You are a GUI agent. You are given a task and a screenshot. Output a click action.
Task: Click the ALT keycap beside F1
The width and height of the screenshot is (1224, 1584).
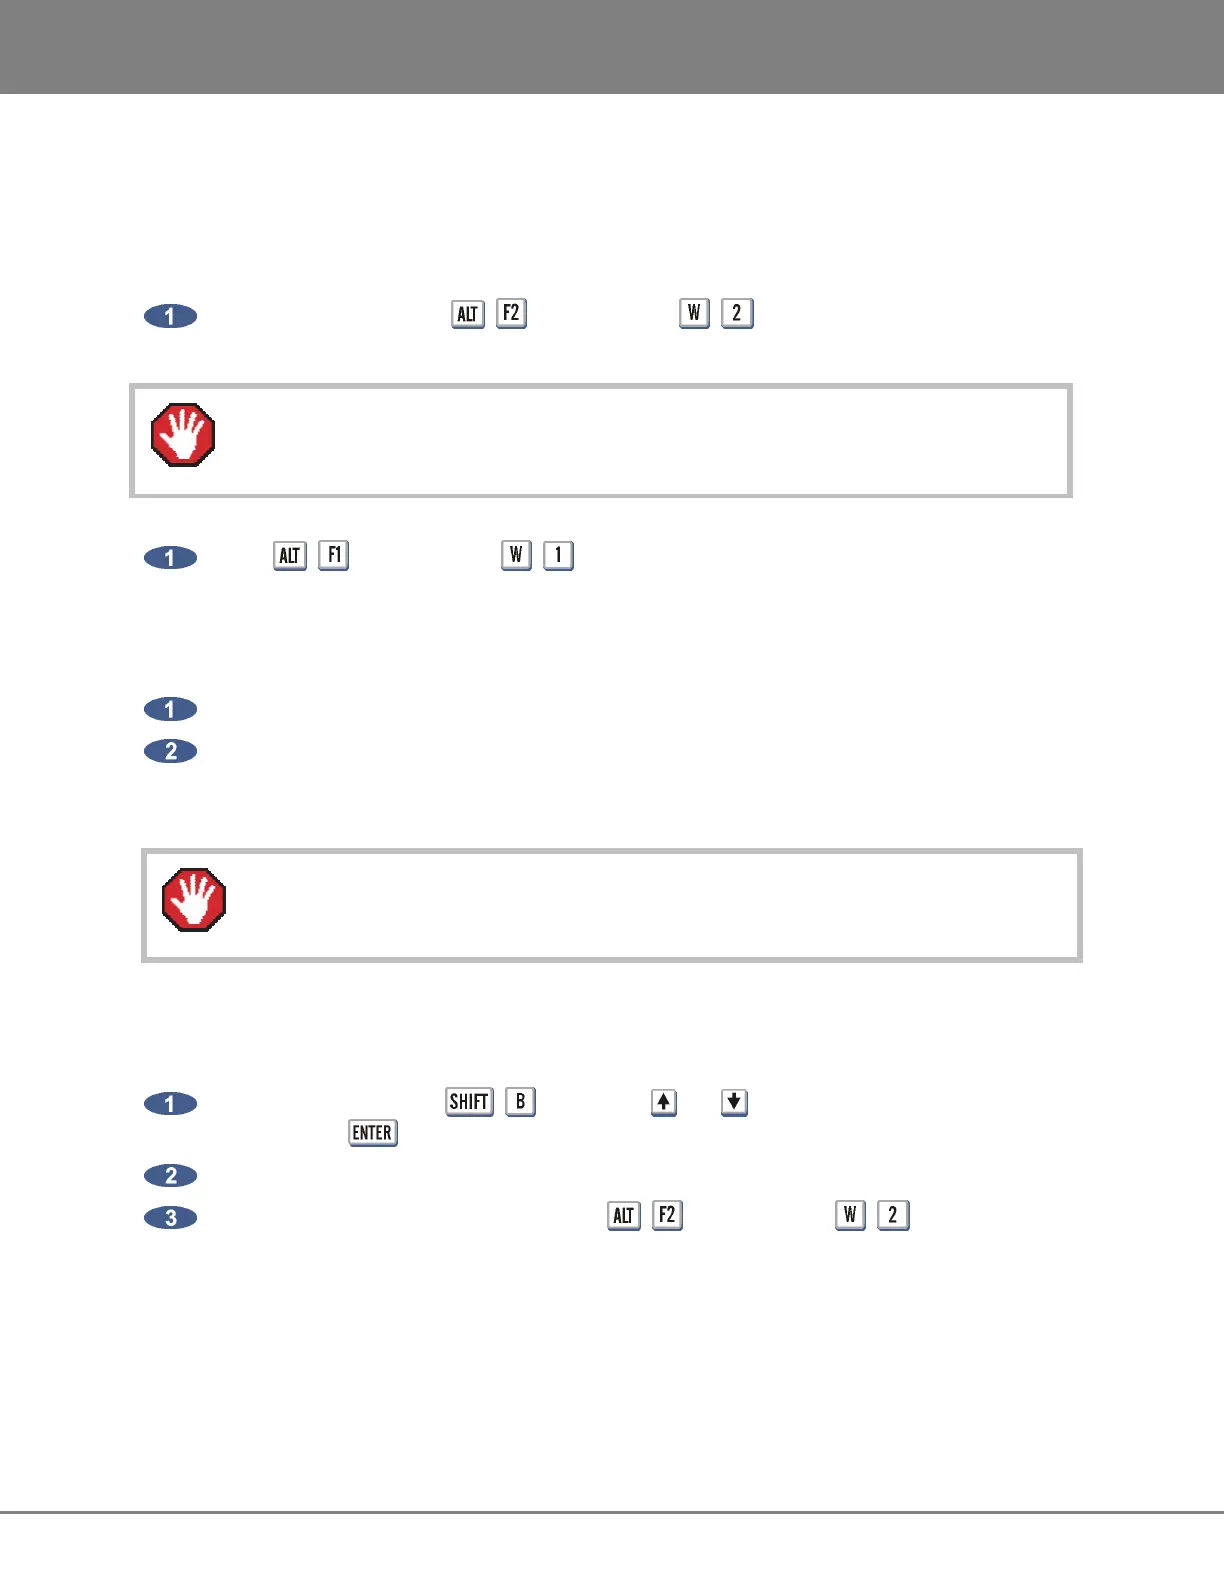click(x=290, y=556)
